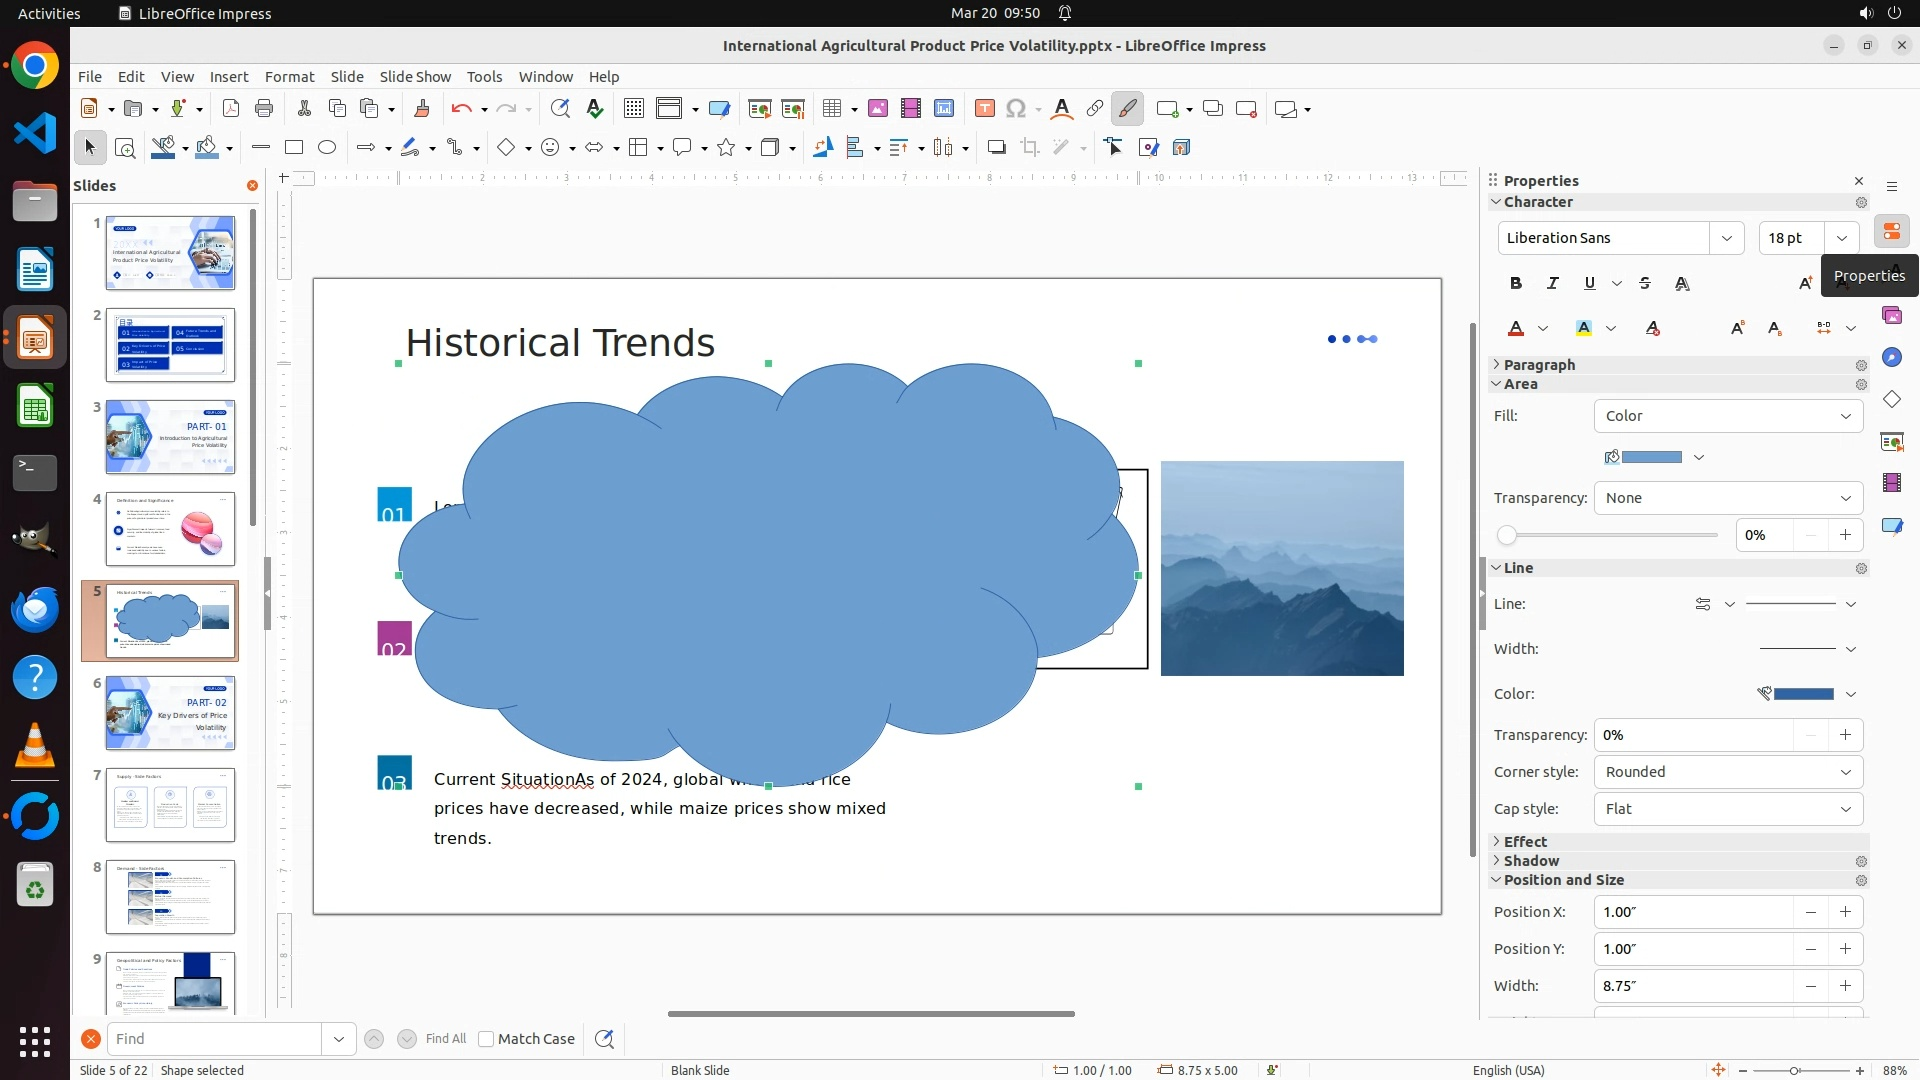Viewport: 1920px width, 1080px height.
Task: Click the line color swatch
Action: click(1803, 694)
